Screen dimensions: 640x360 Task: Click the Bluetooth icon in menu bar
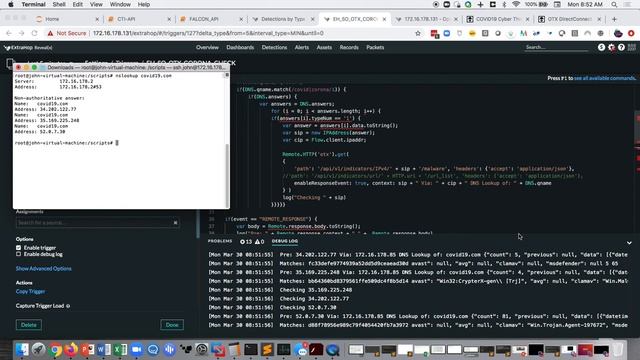click(x=504, y=4)
